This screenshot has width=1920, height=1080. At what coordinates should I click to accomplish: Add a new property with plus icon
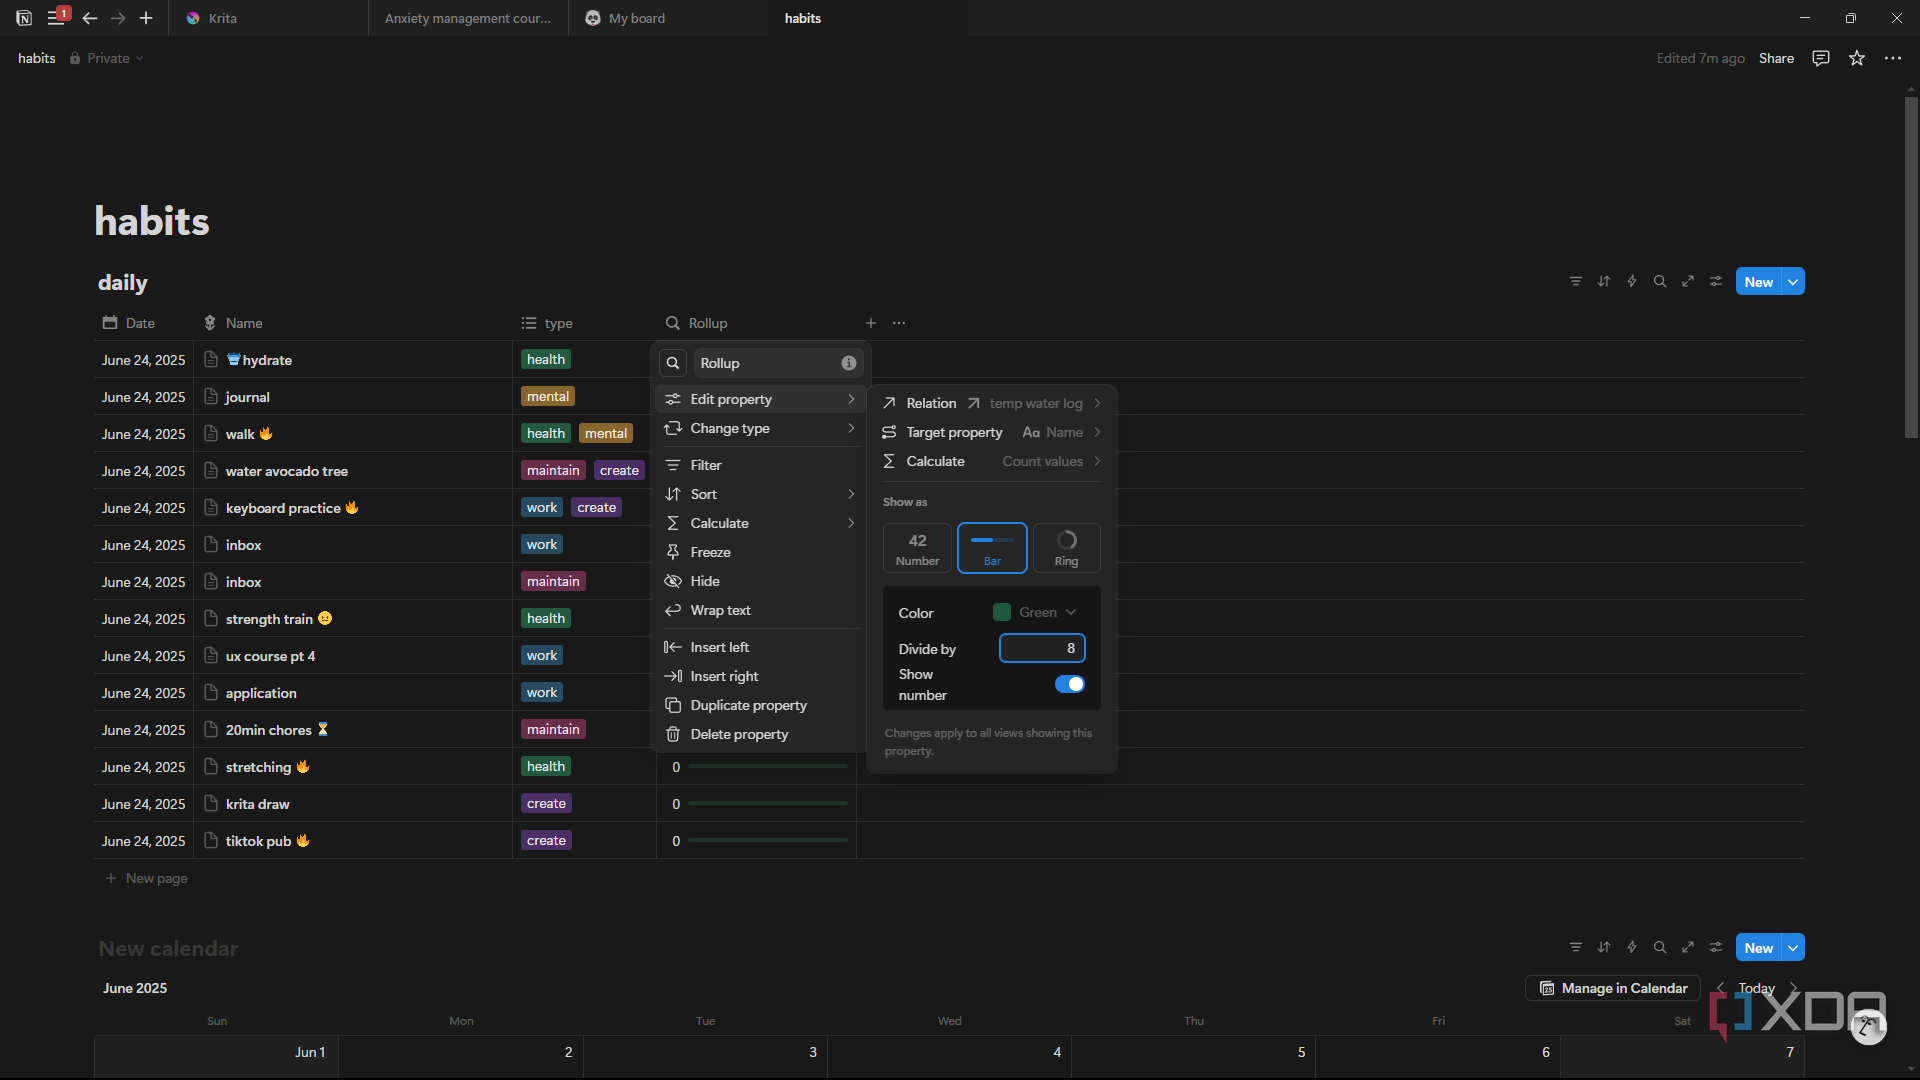tap(871, 323)
